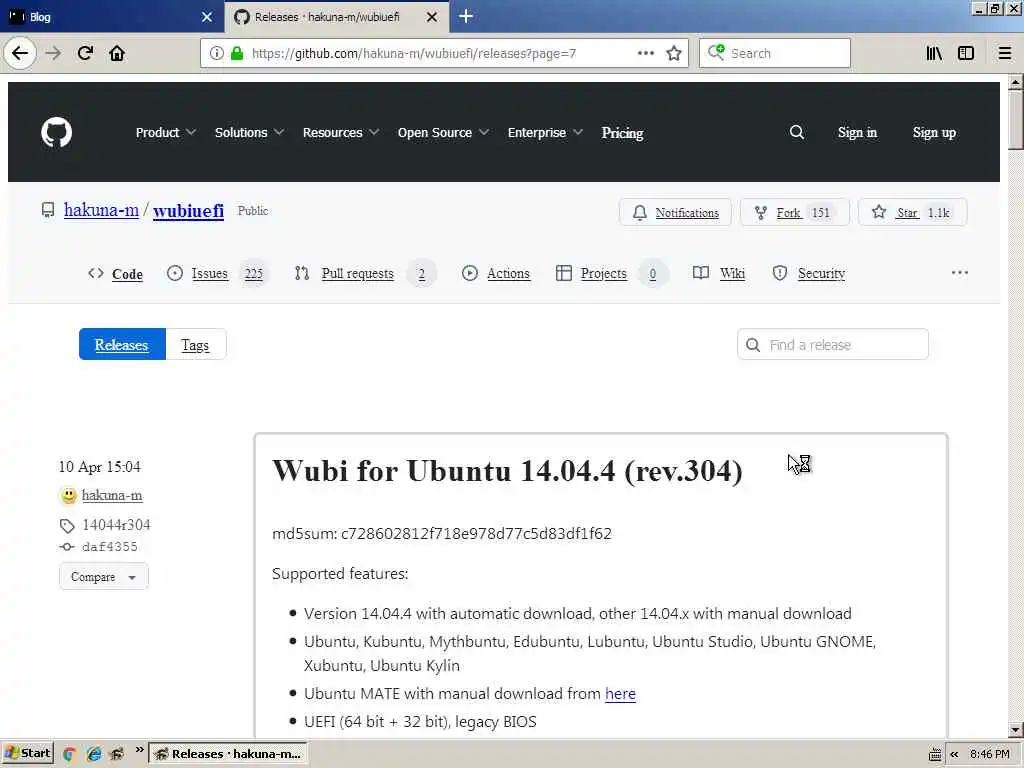Click the clock showing 8:46 PM
Image resolution: width=1024 pixels, height=768 pixels.
[x=989, y=754]
